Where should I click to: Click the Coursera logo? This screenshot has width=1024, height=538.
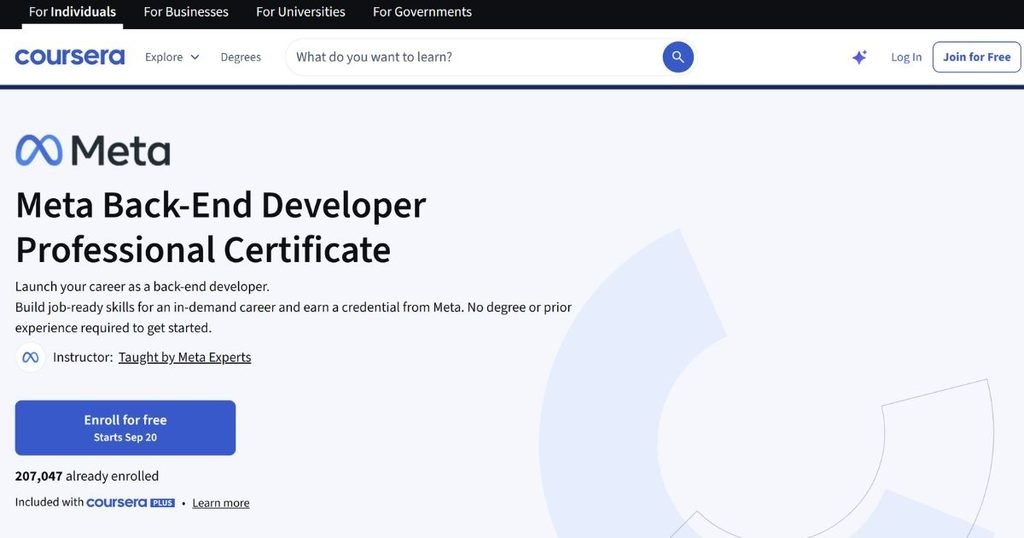[70, 57]
